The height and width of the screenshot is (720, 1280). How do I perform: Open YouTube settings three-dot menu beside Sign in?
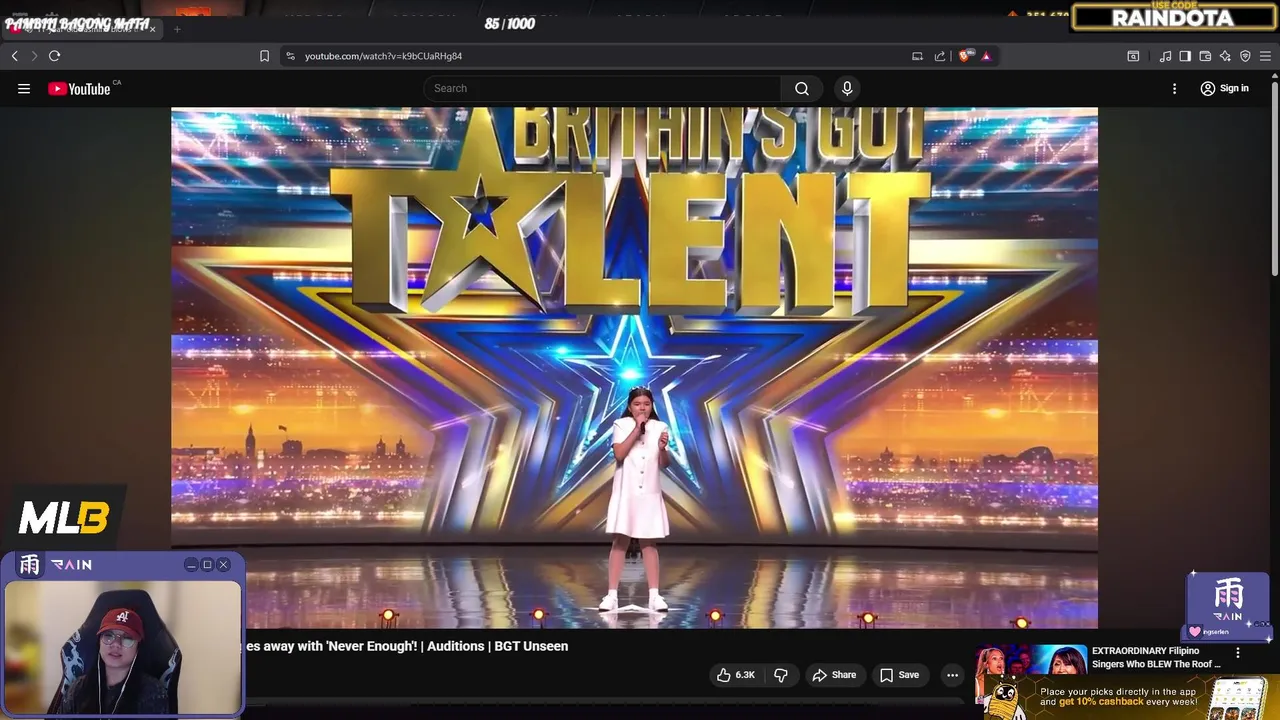pos(1175,89)
